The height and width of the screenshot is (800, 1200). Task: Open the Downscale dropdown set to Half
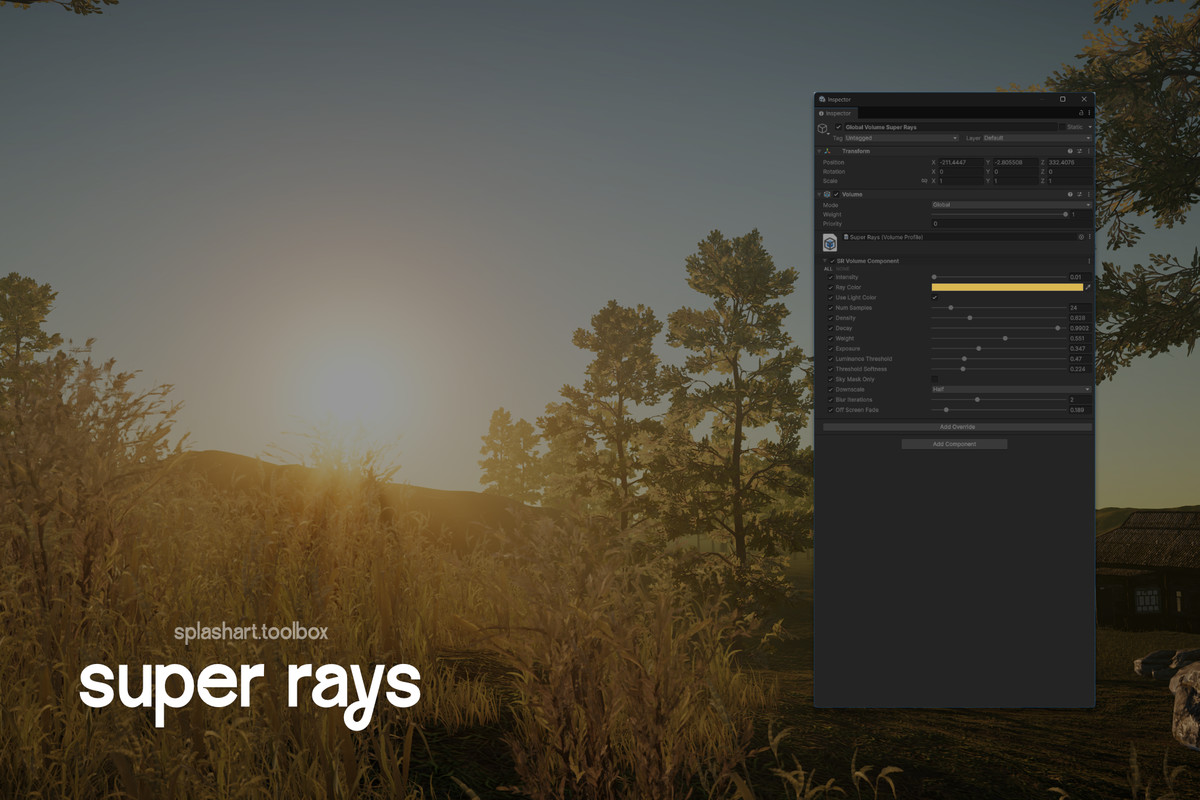(1012, 389)
